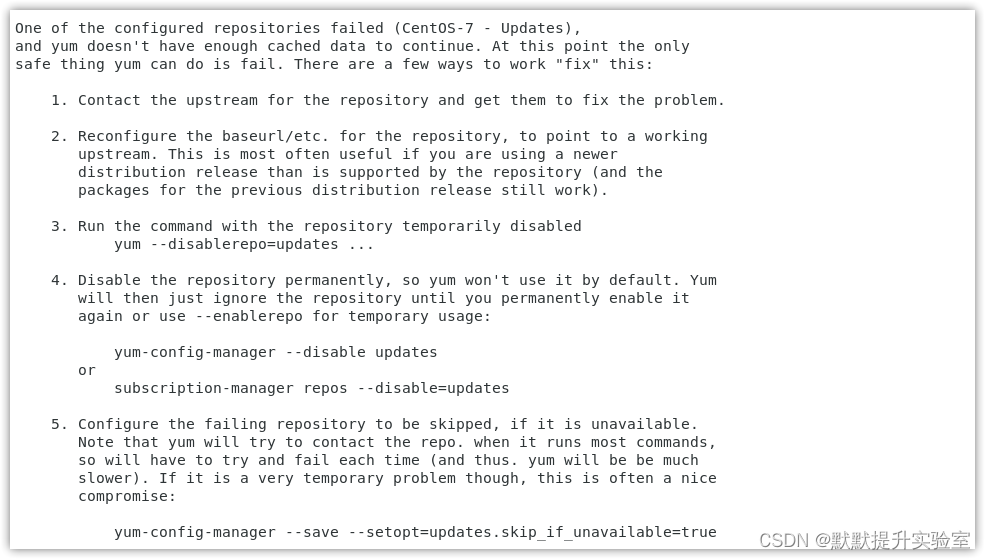Screen dimensions: 985x559
Task: Click 'subscription-manager repos --disable=updates' line
Action: click(x=312, y=388)
